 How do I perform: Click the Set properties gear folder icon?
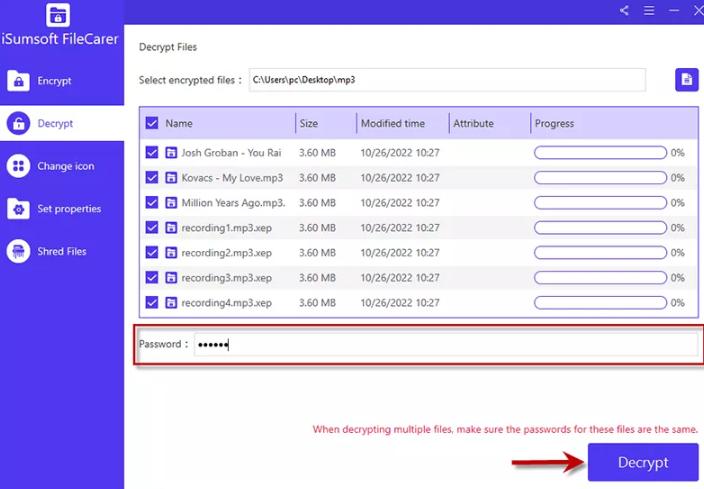click(18, 209)
